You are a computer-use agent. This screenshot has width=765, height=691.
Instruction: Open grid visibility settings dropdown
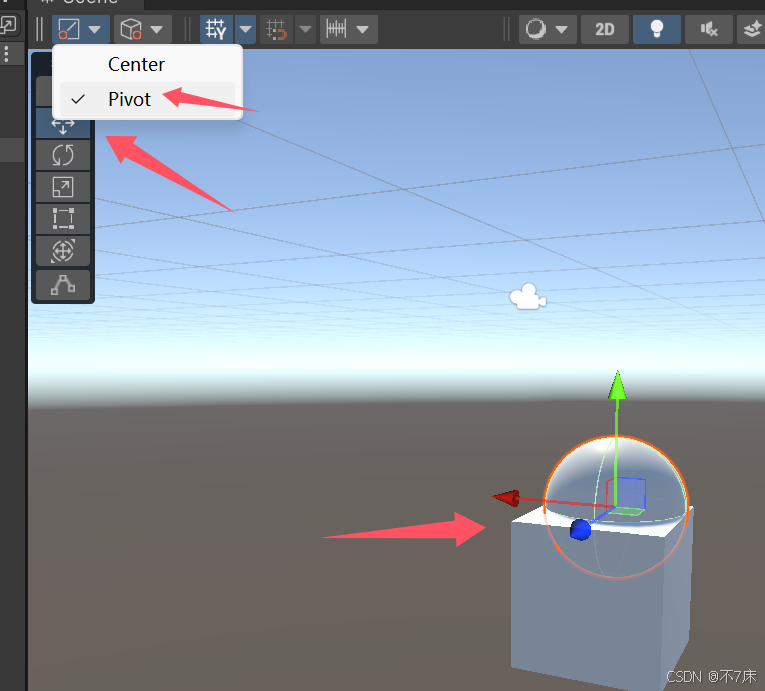click(245, 29)
